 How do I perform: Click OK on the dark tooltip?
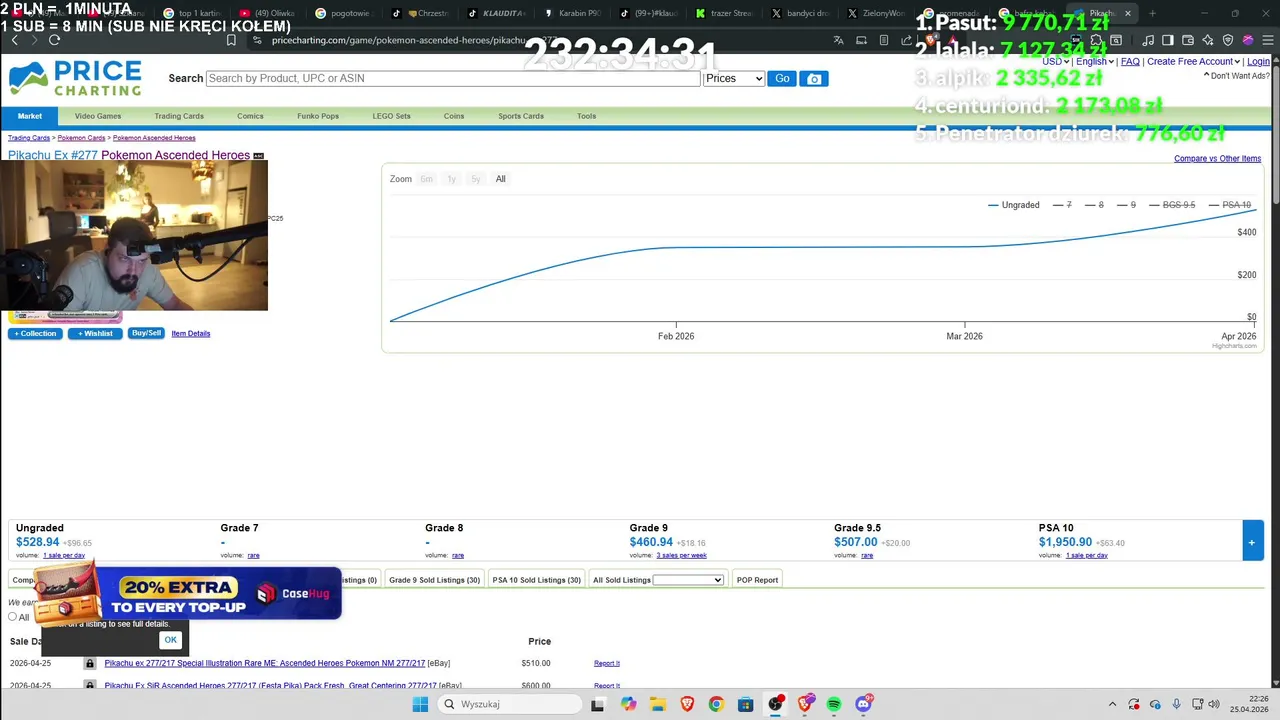point(170,640)
